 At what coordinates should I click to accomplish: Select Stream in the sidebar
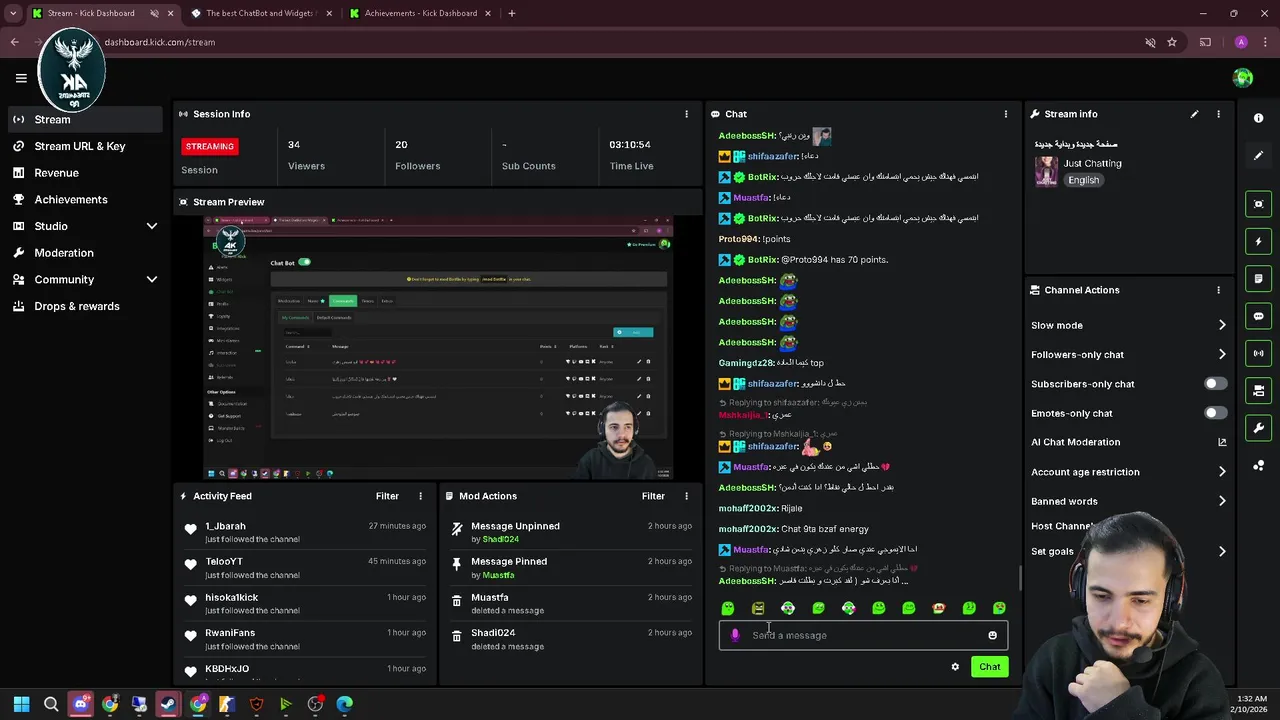click(85, 119)
